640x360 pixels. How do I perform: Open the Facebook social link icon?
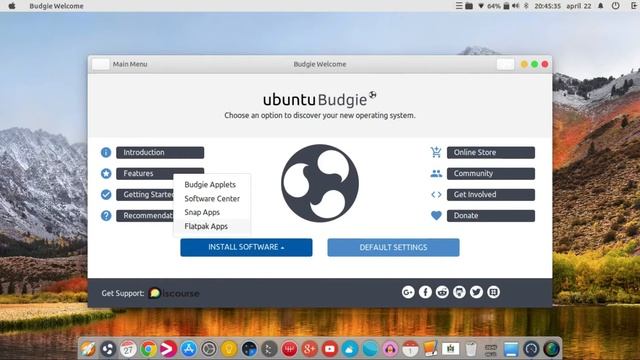pos(425,292)
